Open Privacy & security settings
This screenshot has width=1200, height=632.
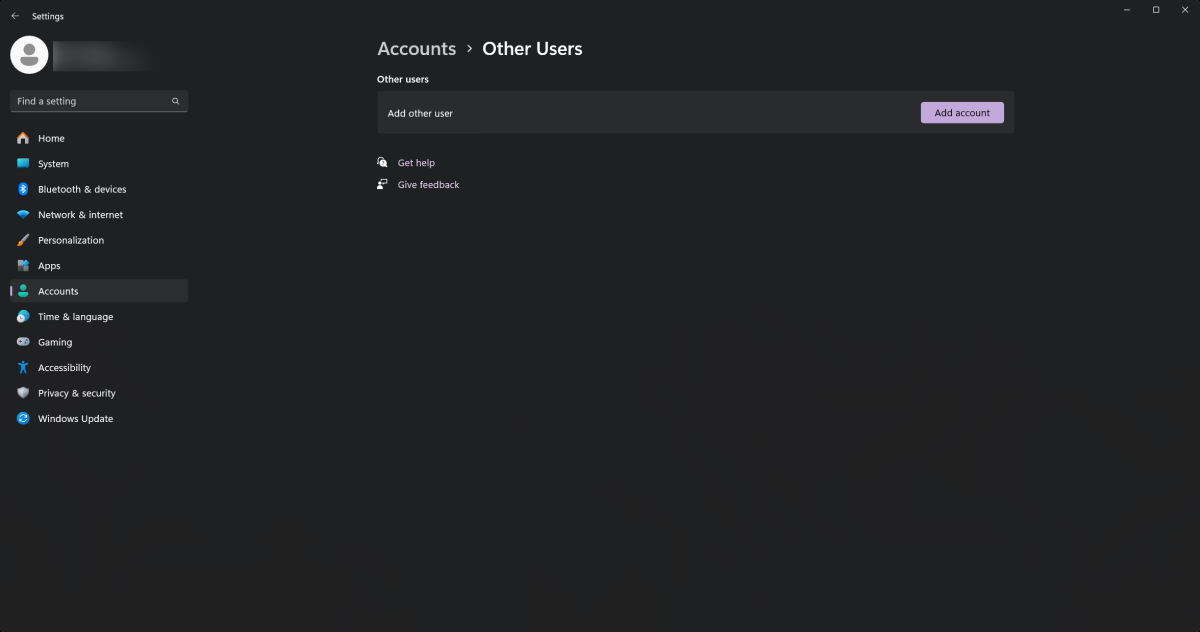tap(22, 392)
